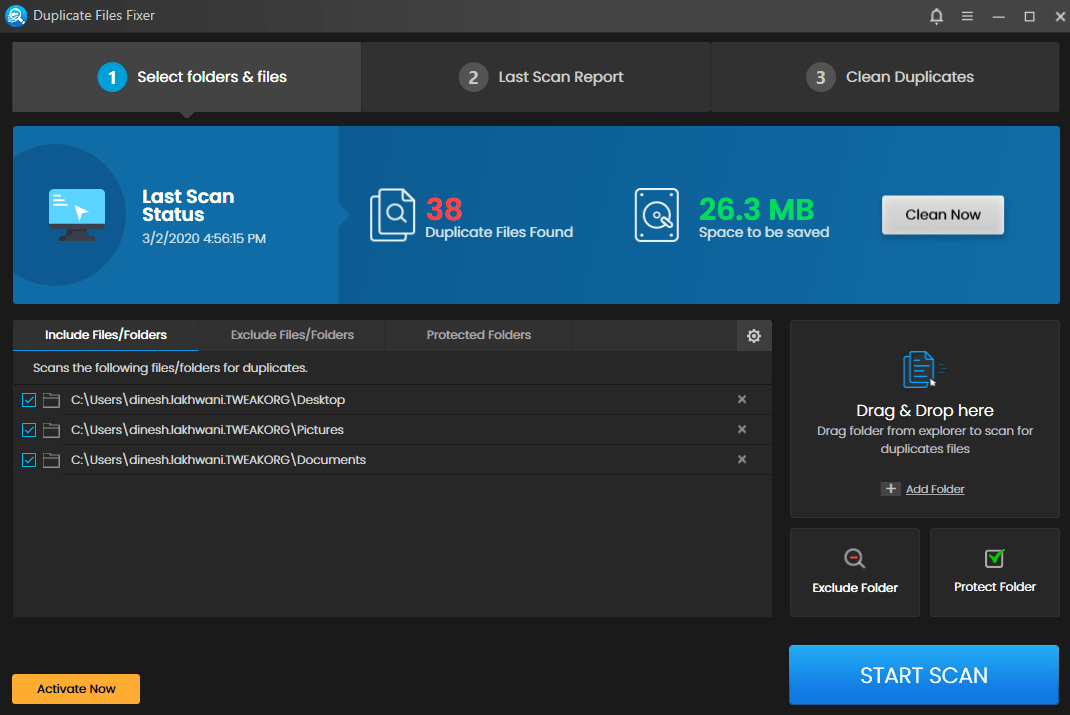Screen dimensions: 1070x715
Task: Switch to Exclude Files/Folders tab
Action: [x=292, y=335]
